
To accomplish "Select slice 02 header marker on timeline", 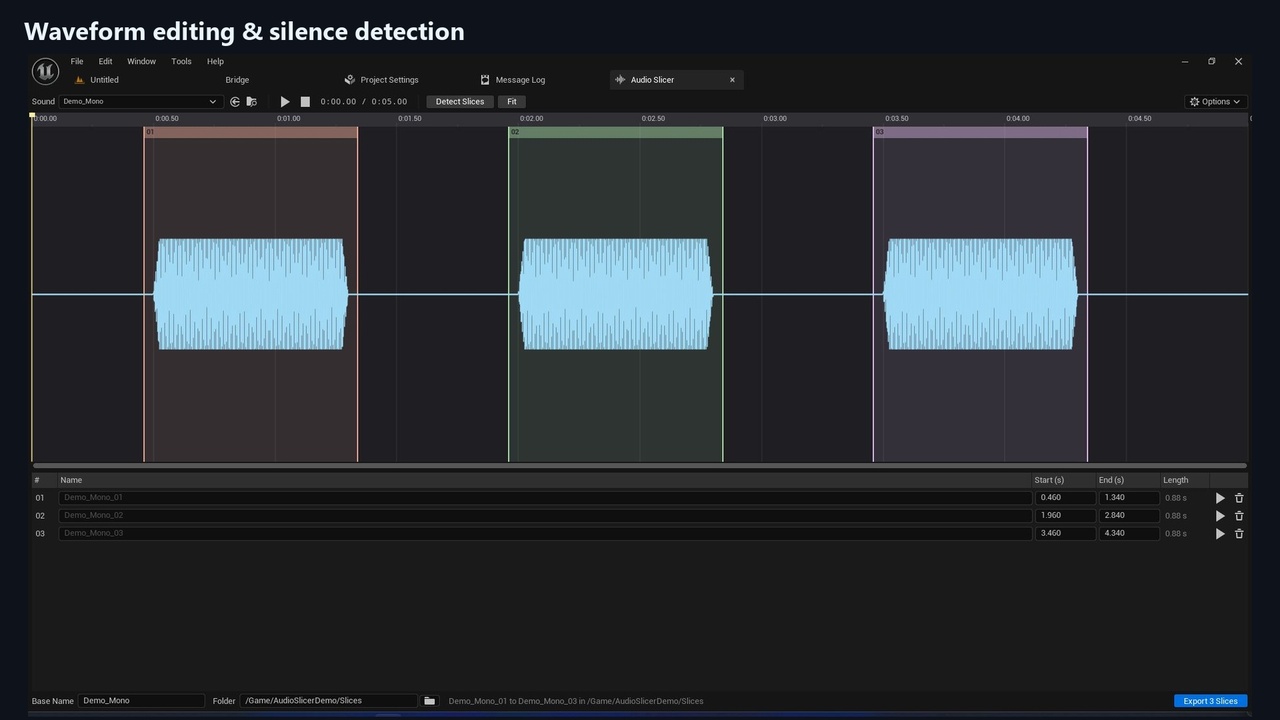I will (x=616, y=132).
